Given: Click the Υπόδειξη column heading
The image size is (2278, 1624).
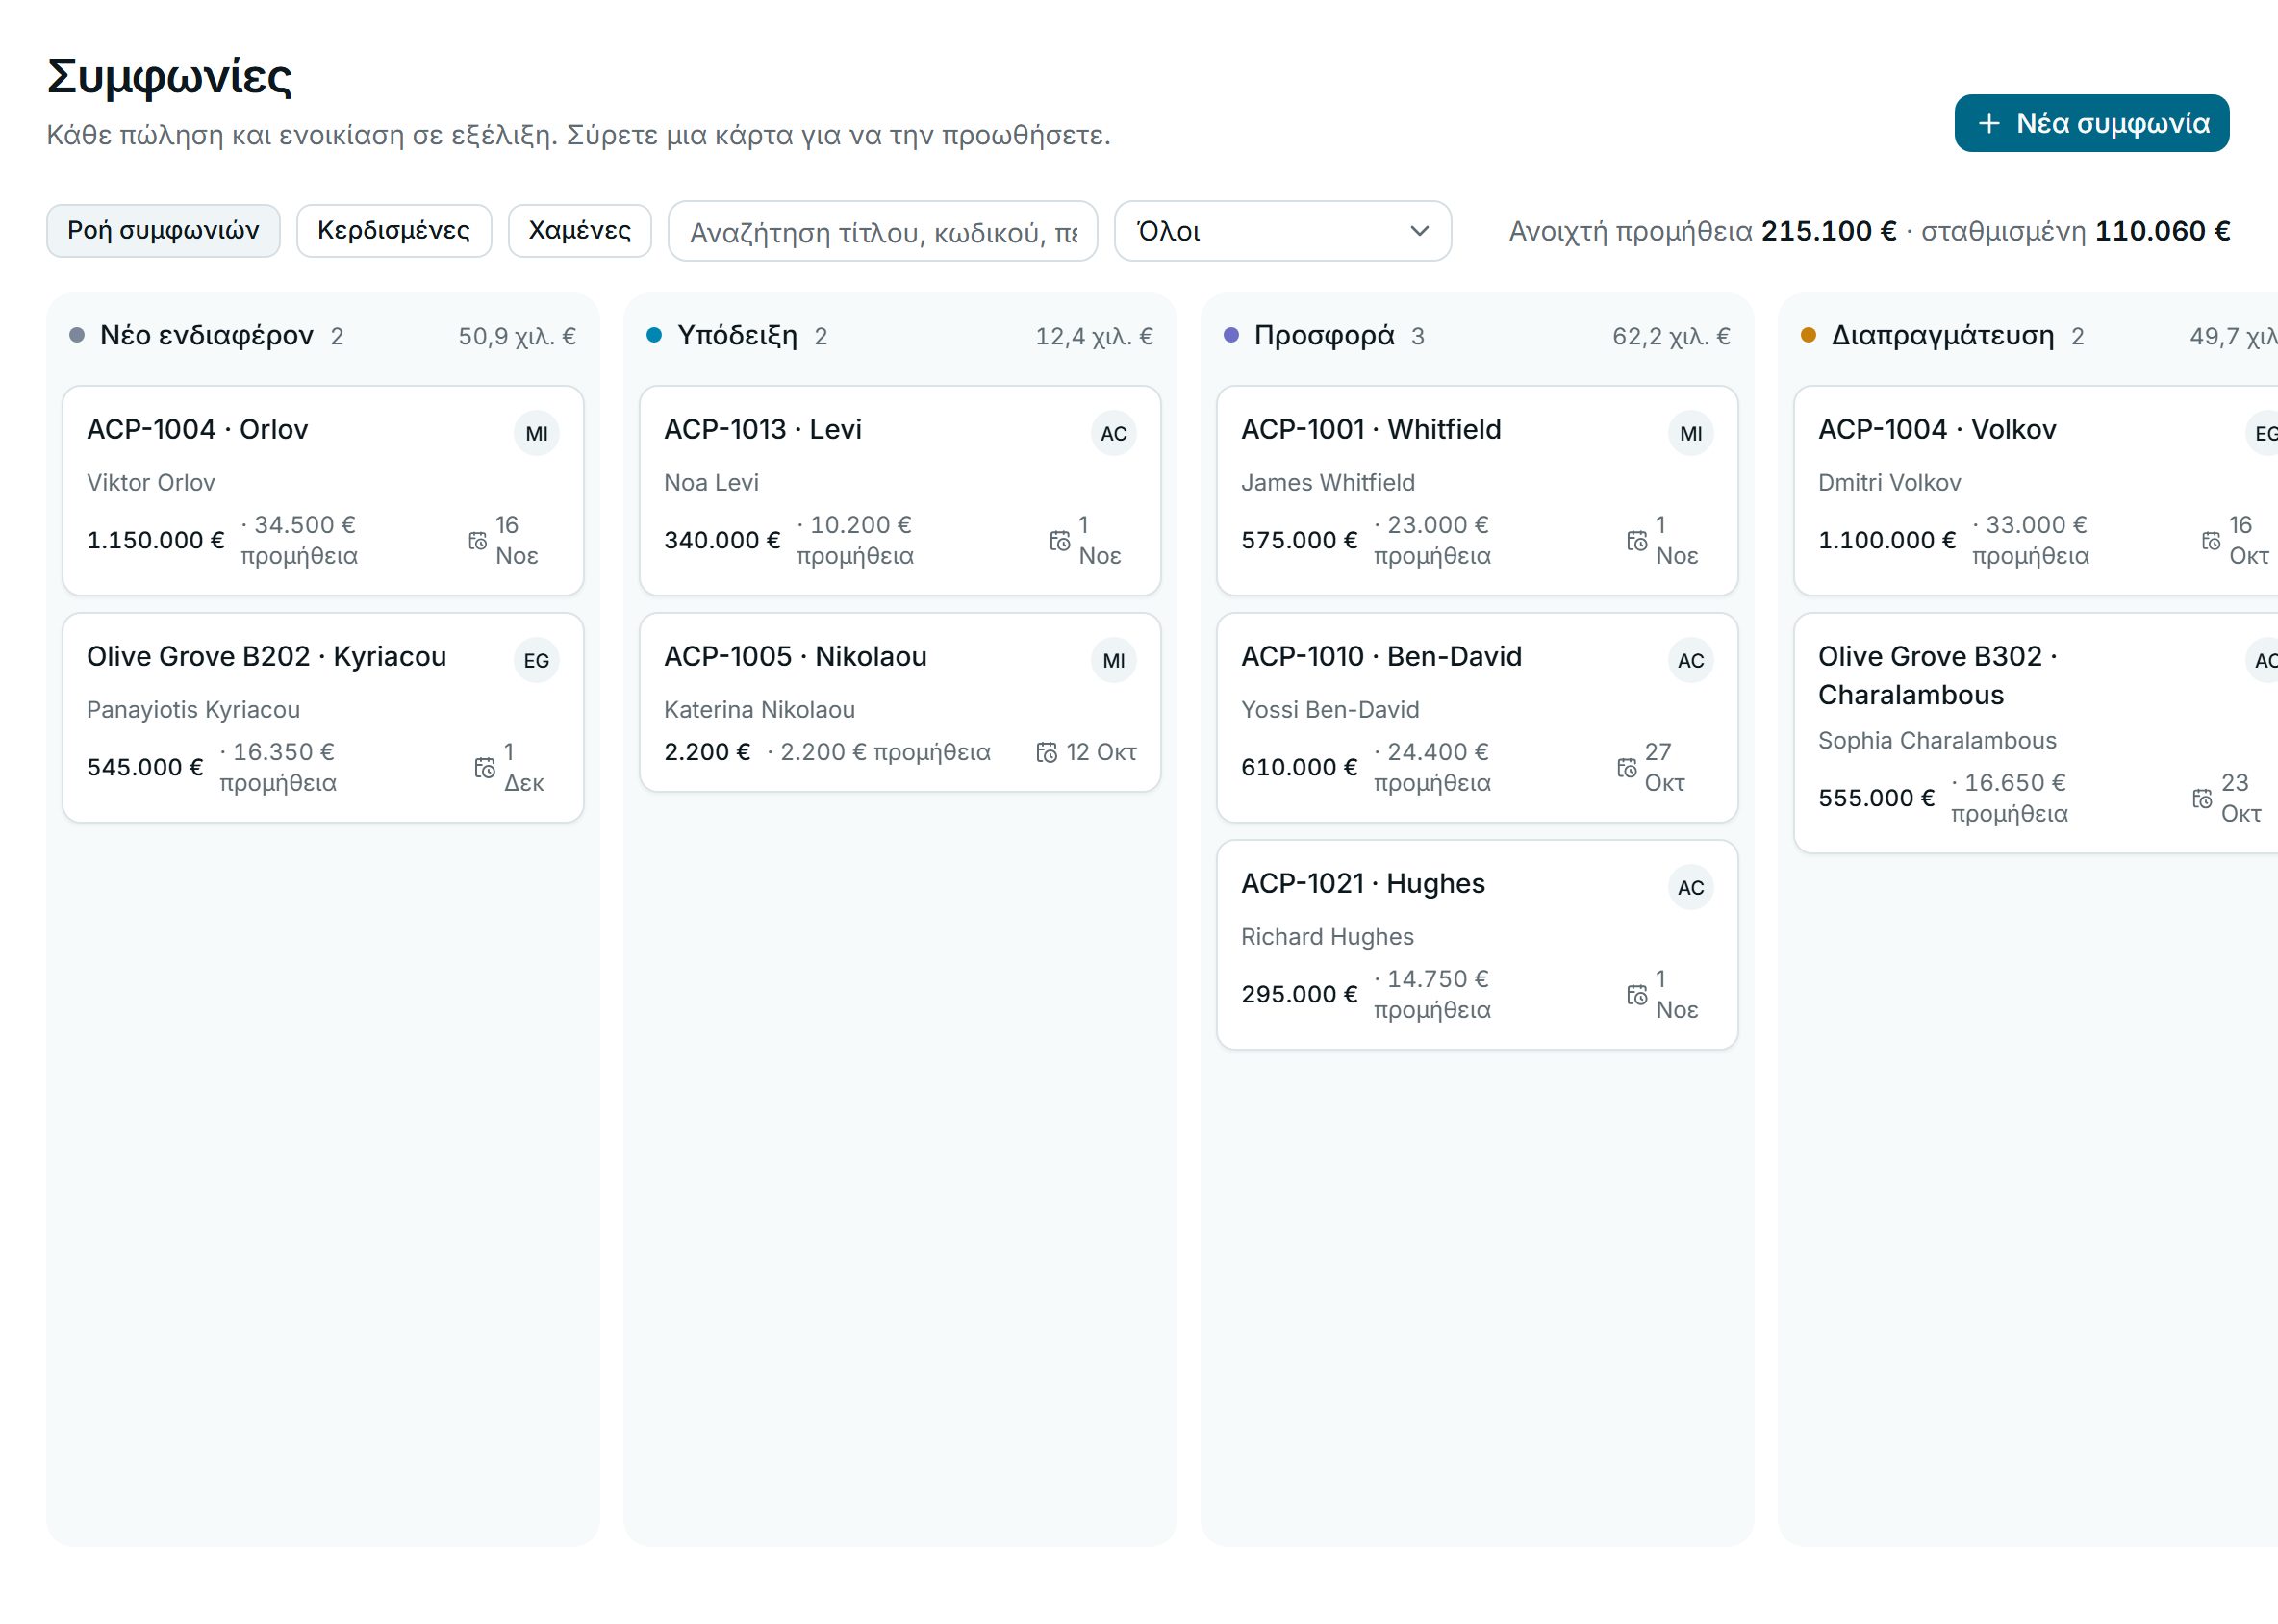Looking at the screenshot, I should [738, 335].
